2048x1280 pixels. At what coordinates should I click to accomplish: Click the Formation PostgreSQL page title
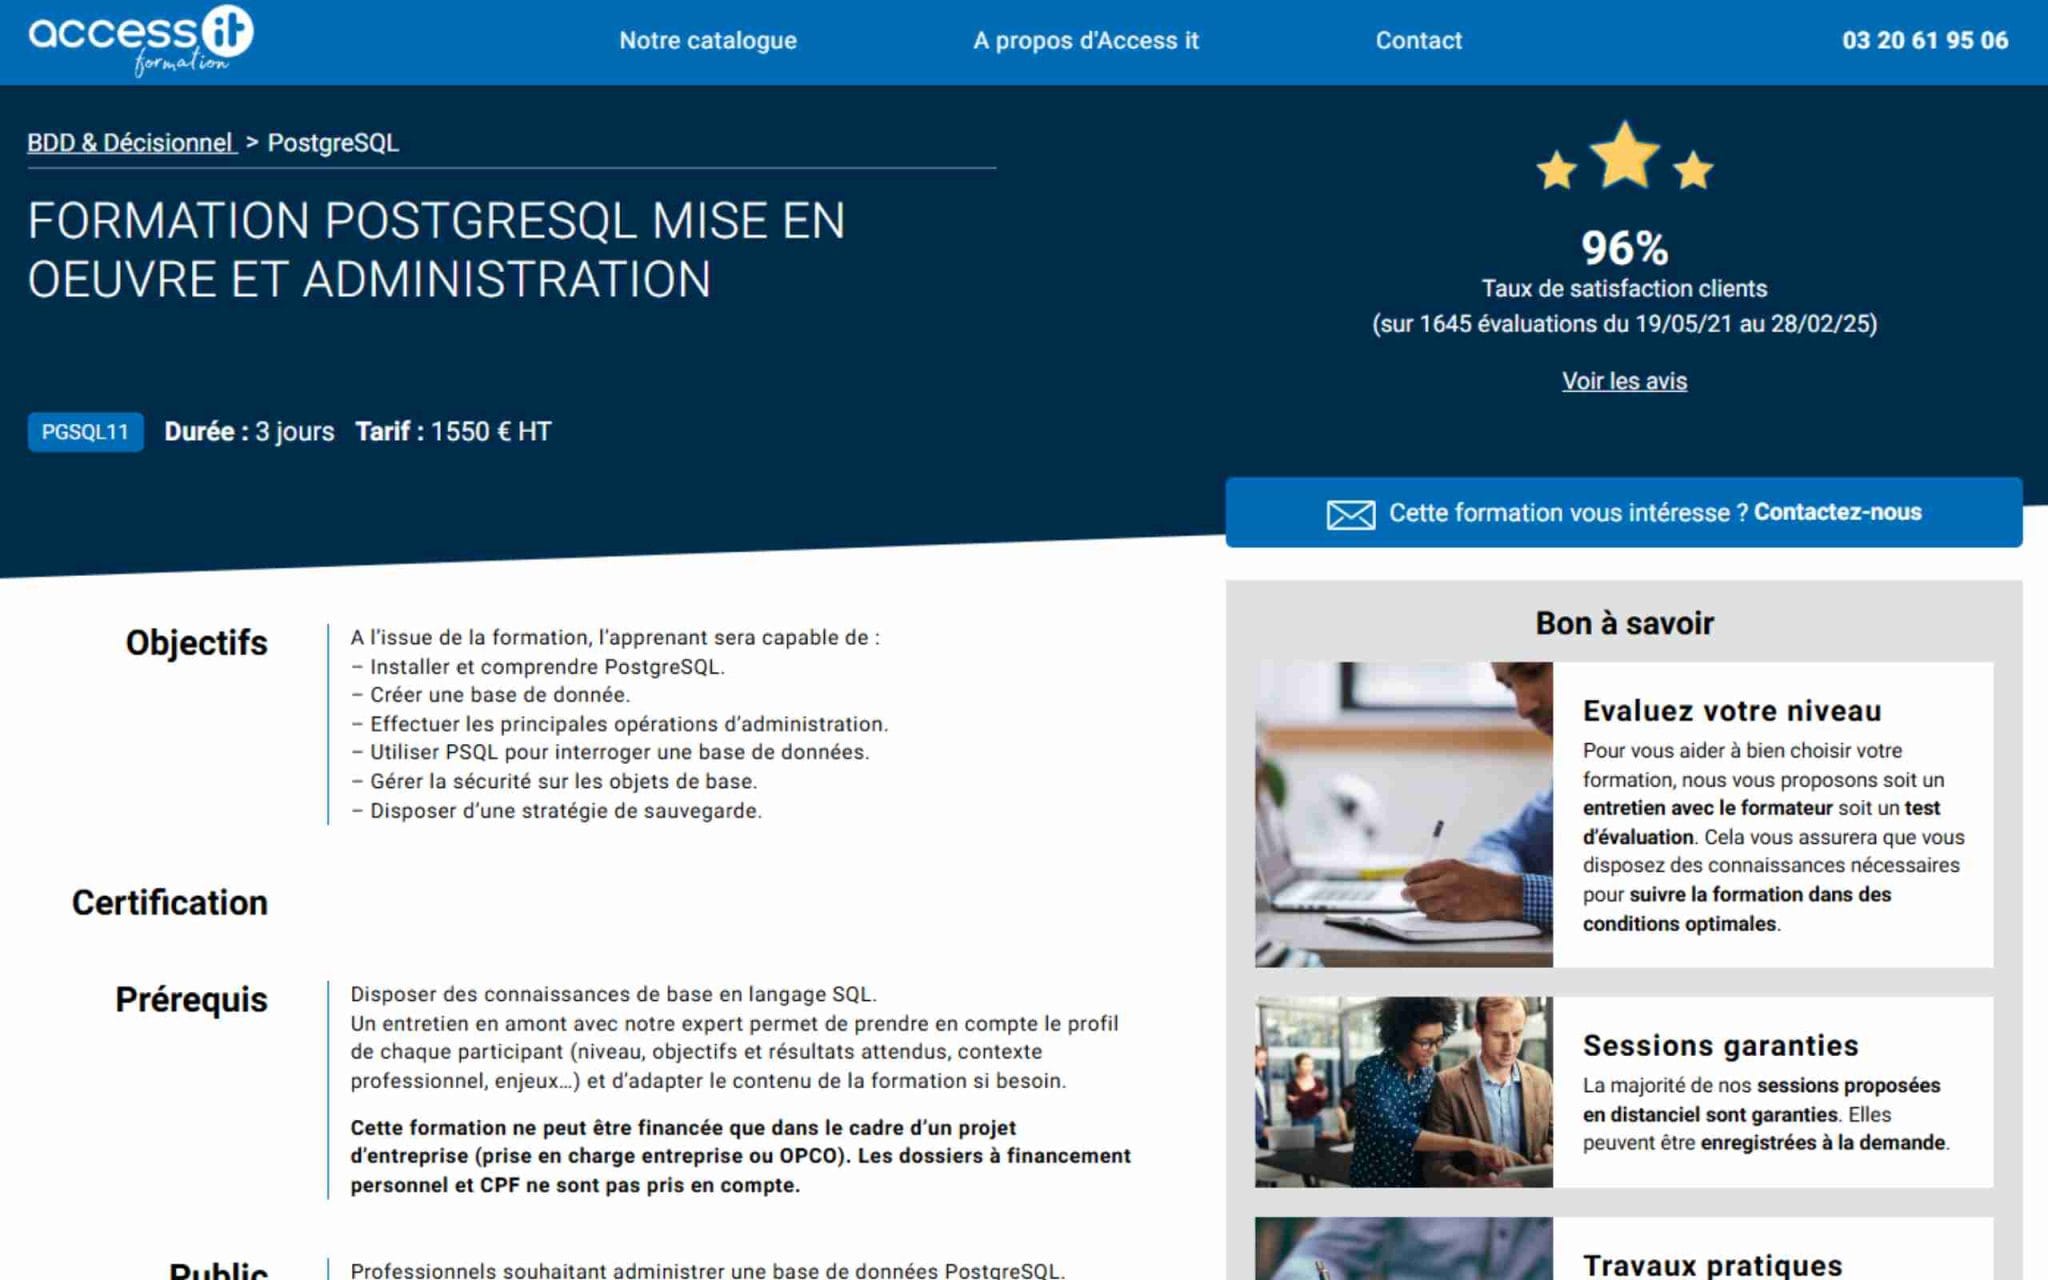[x=436, y=250]
